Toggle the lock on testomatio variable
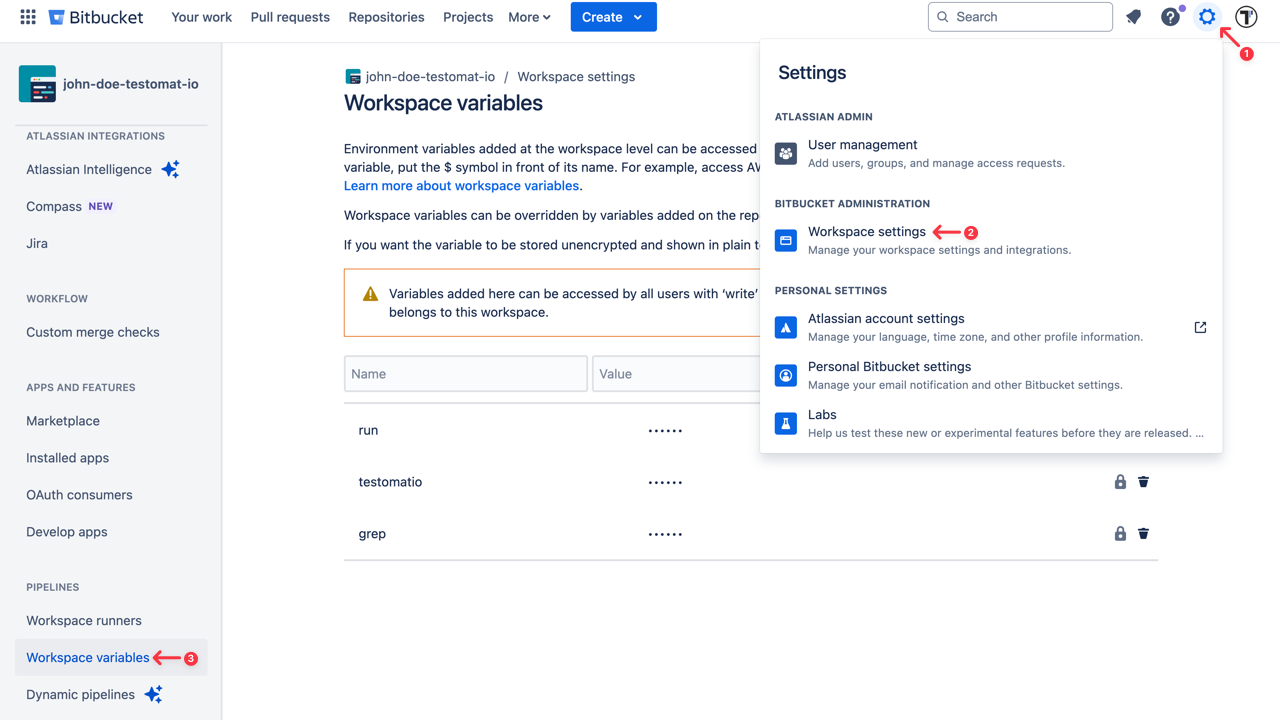1280x720 pixels. coord(1119,481)
